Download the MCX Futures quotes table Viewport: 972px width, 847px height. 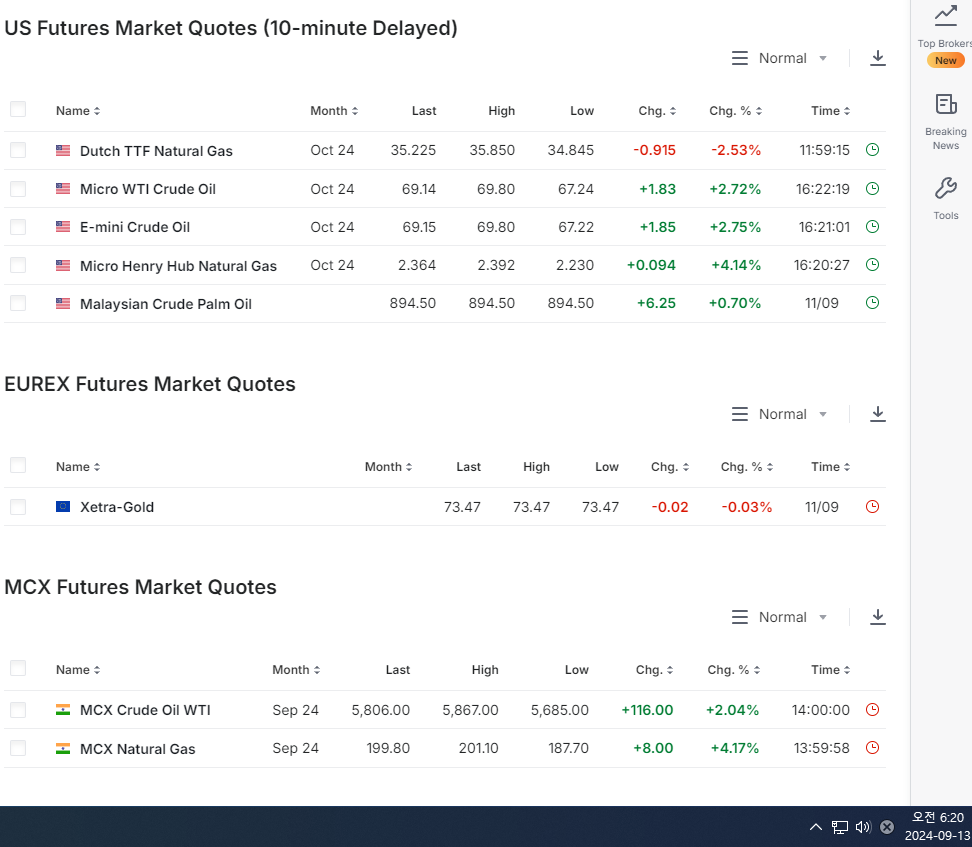click(877, 617)
